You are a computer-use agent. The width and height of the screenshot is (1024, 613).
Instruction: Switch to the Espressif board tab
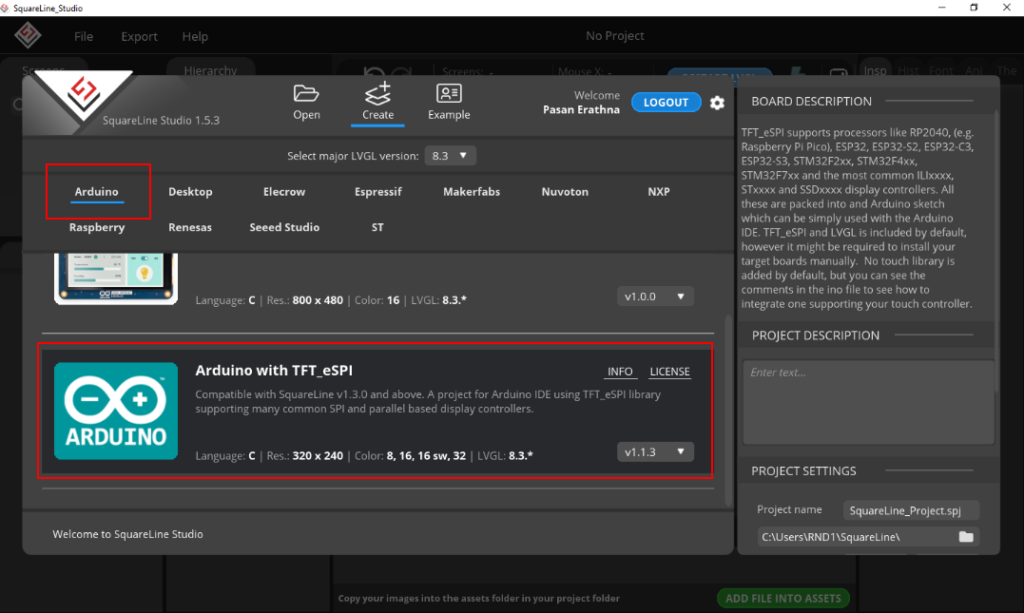click(x=378, y=192)
